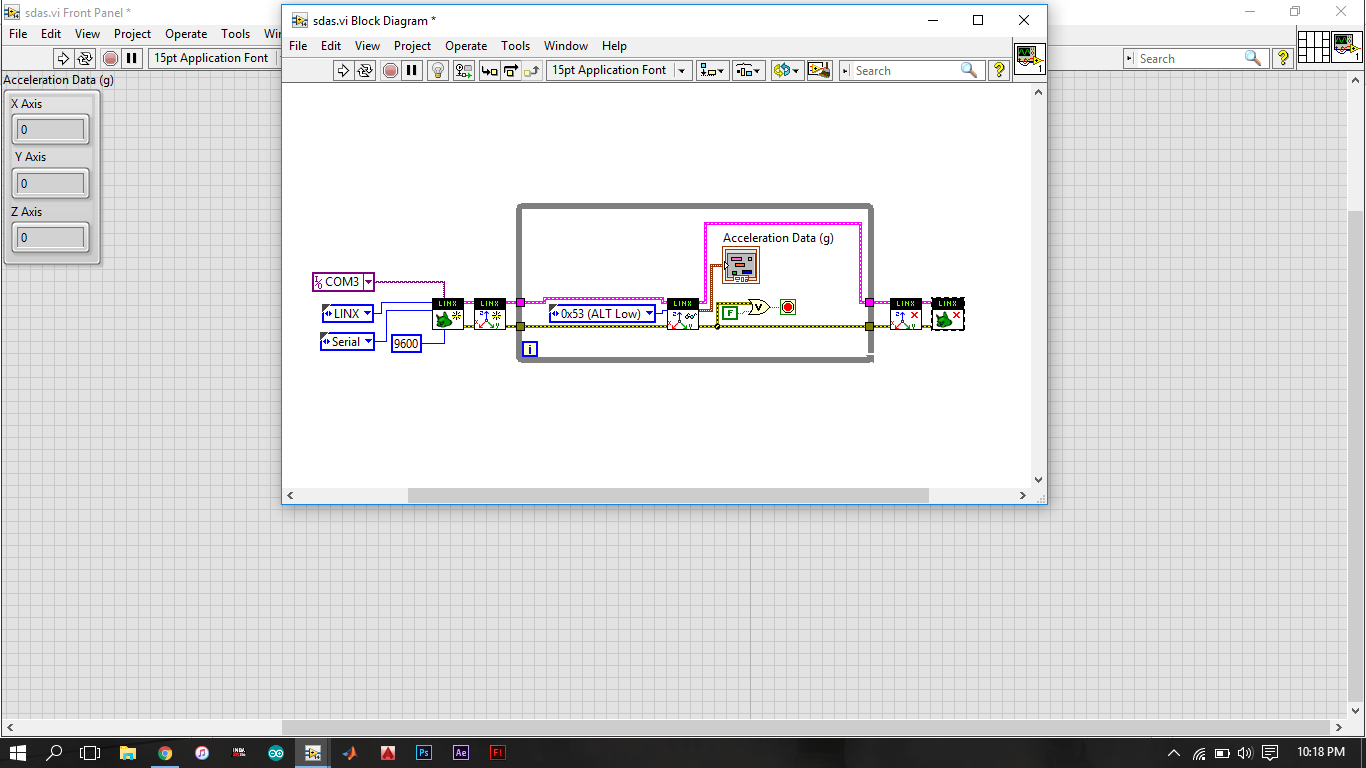Abort execution in Block Diagram toolbar
The height and width of the screenshot is (768, 1366).
[390, 70]
